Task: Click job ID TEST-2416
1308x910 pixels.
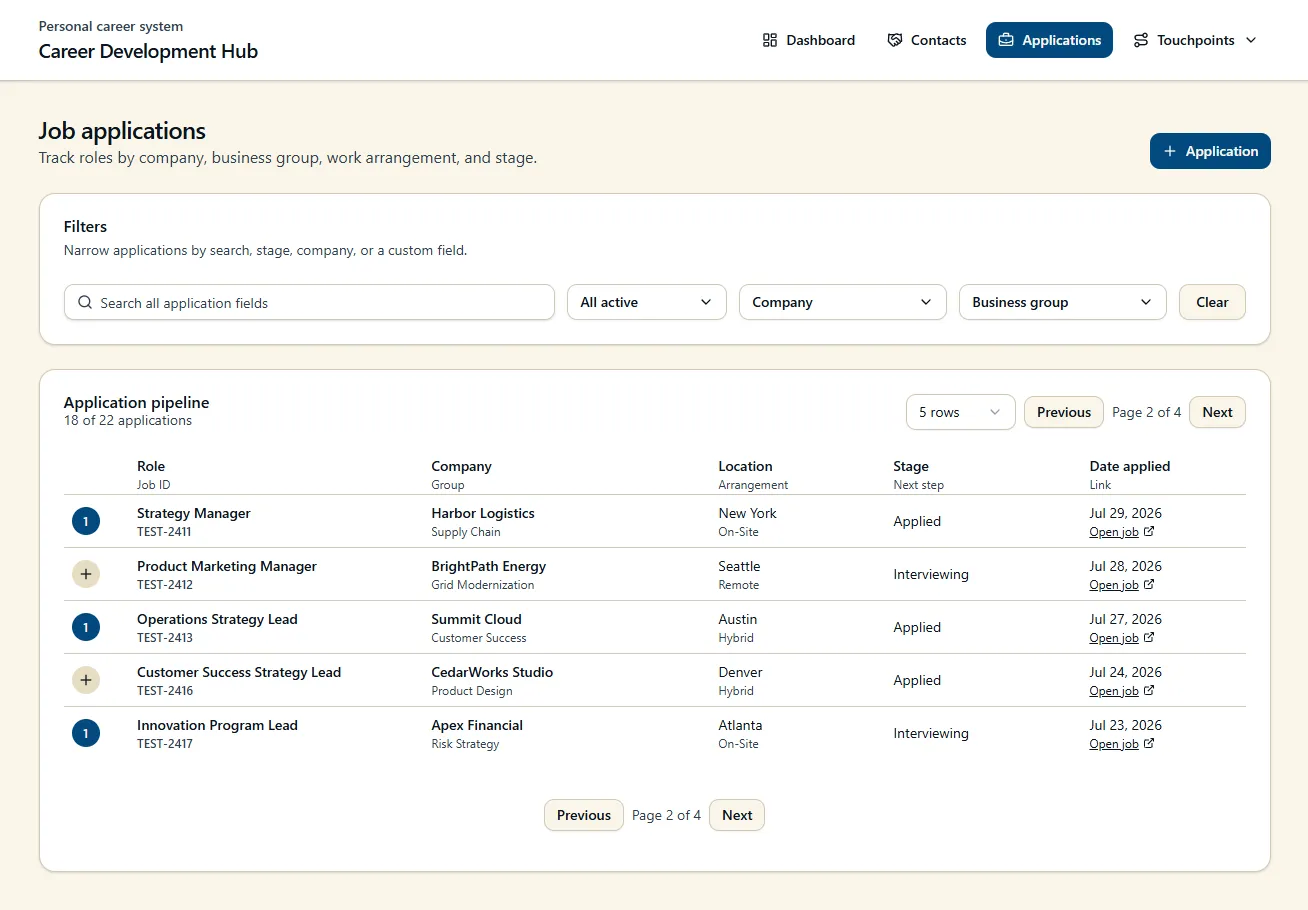Action: pos(165,691)
